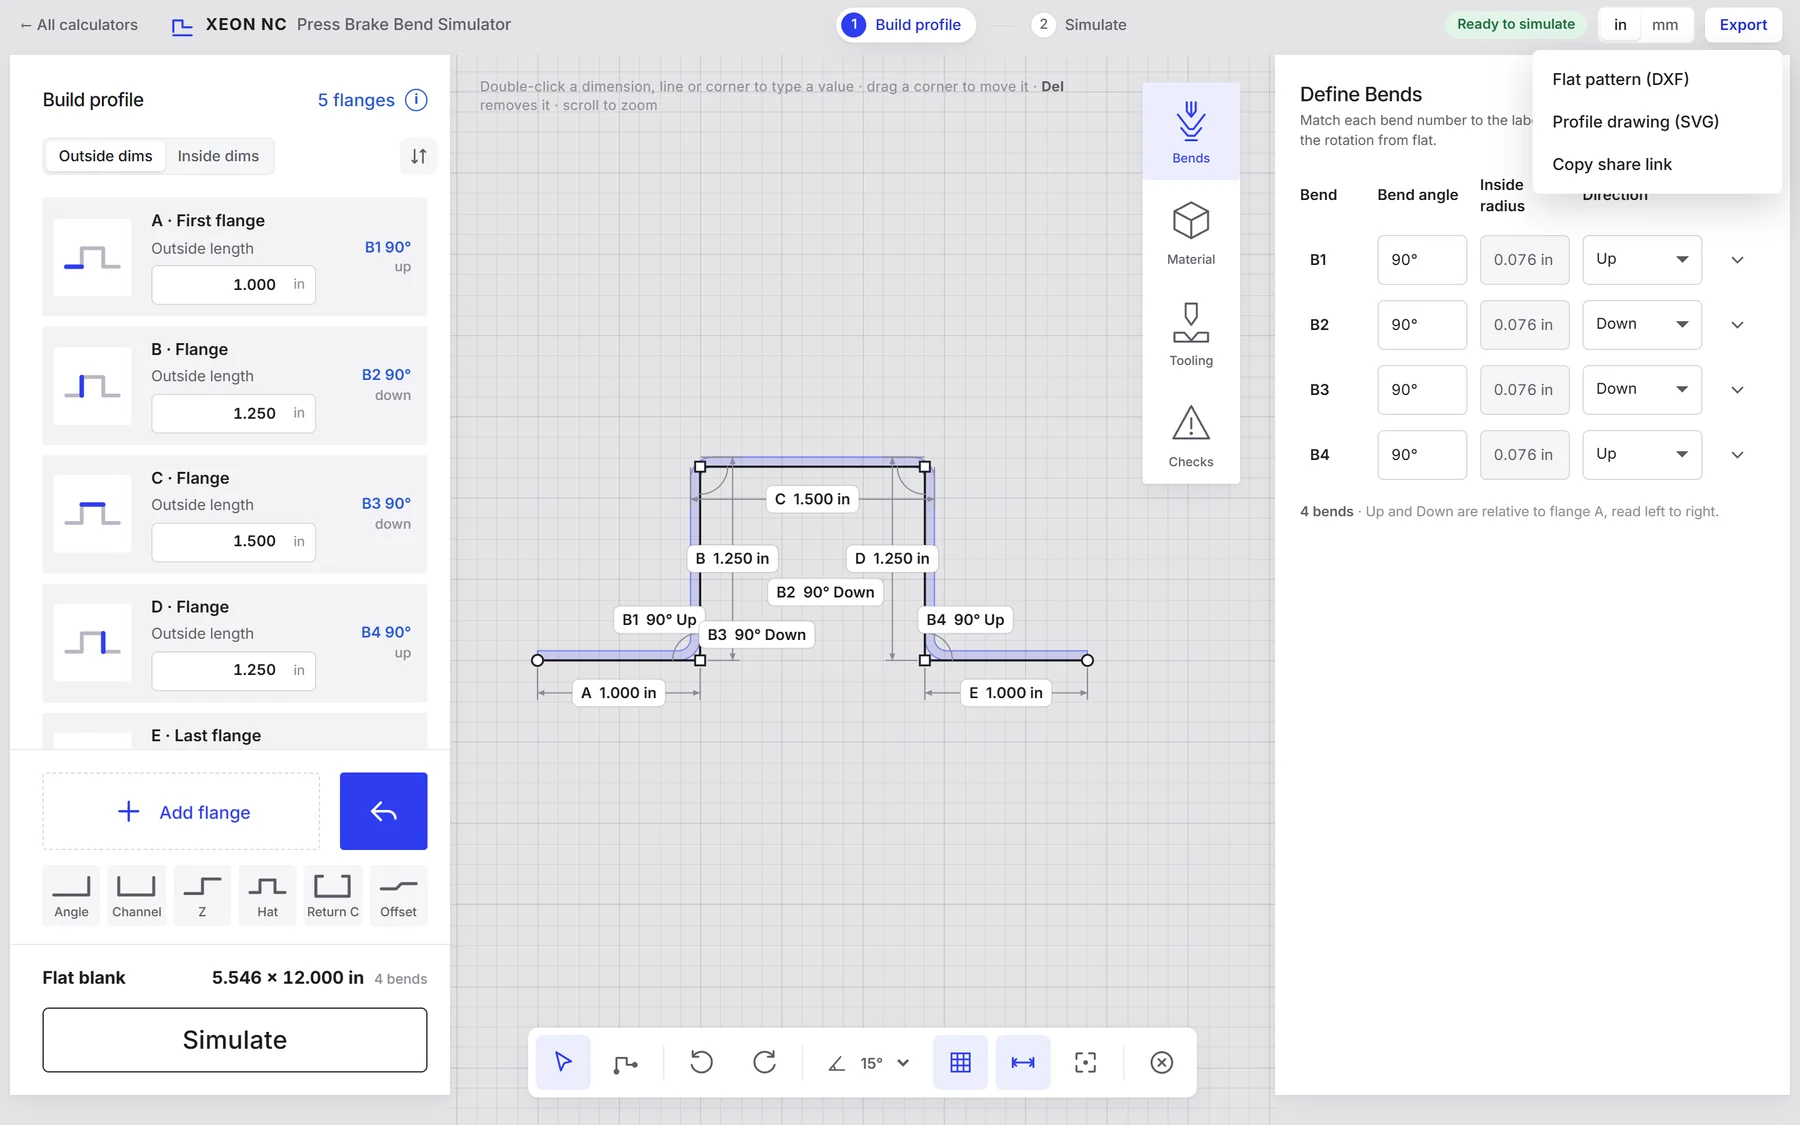The image size is (1800, 1125).
Task: Undo the last action
Action: 702,1062
